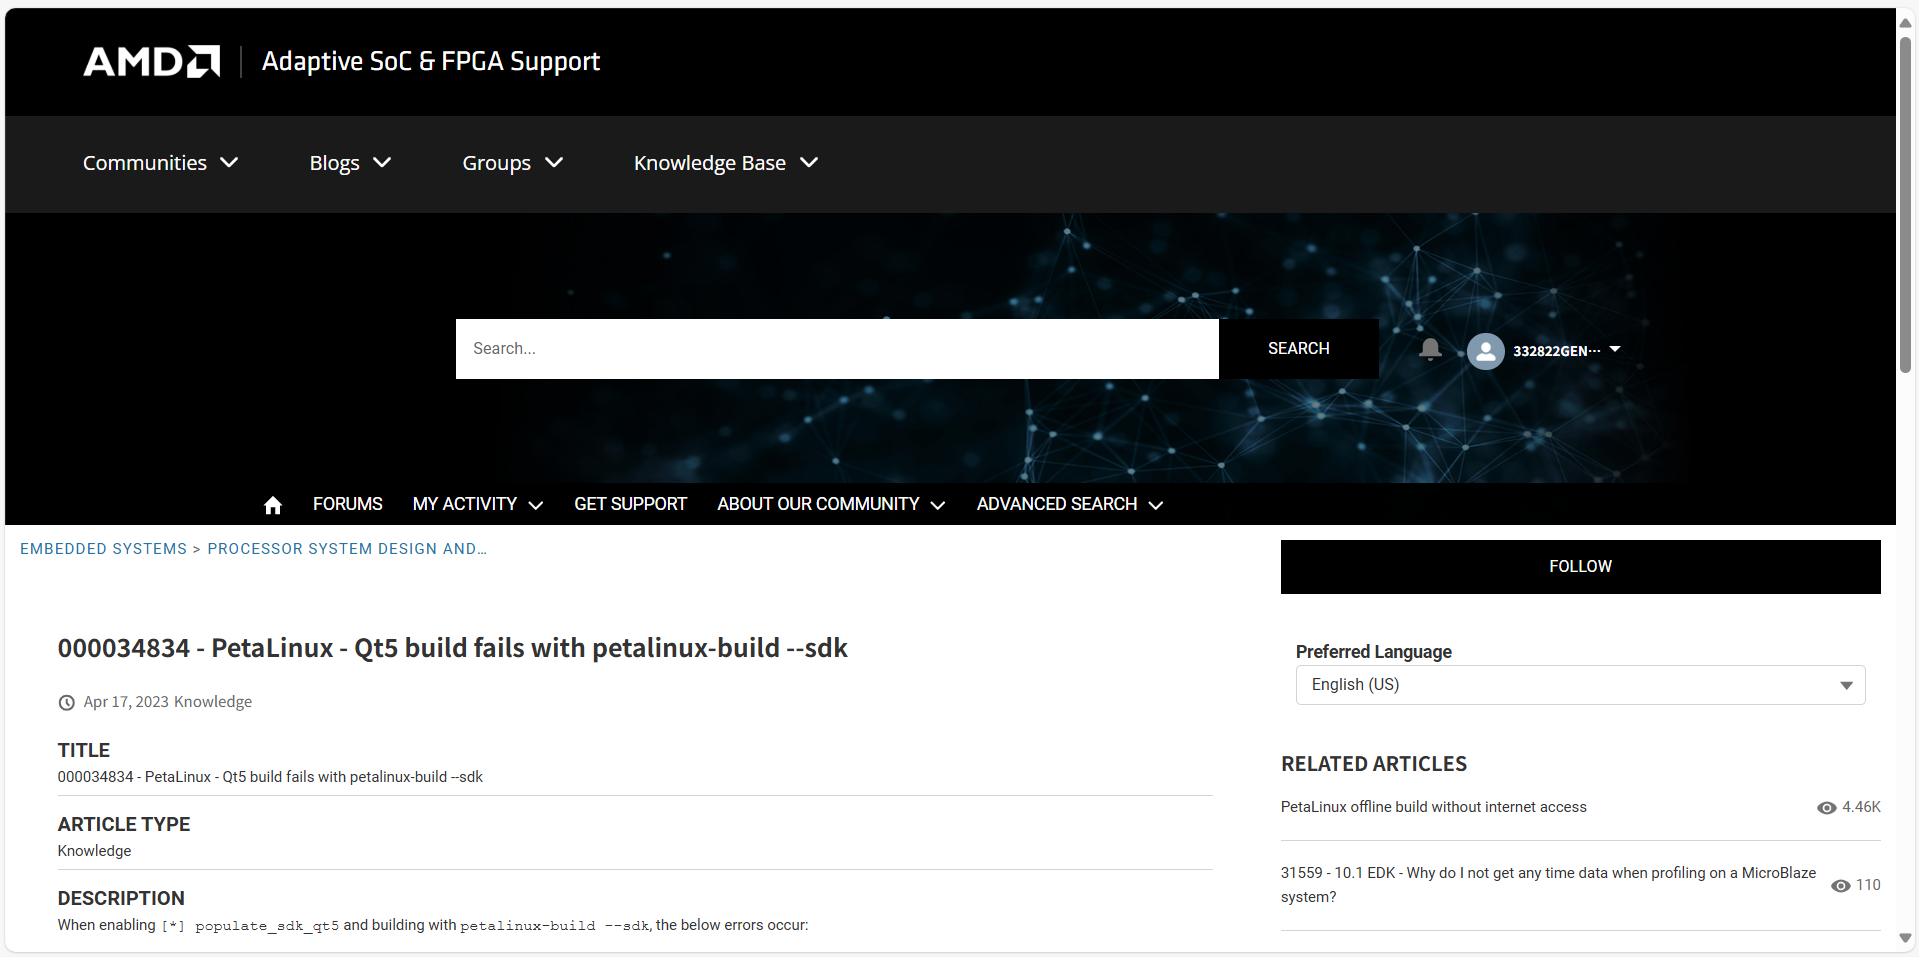Screen dimensions: 1919x957
Task: Click the clock icon beside Apr 17, 2023
Action: click(x=67, y=703)
